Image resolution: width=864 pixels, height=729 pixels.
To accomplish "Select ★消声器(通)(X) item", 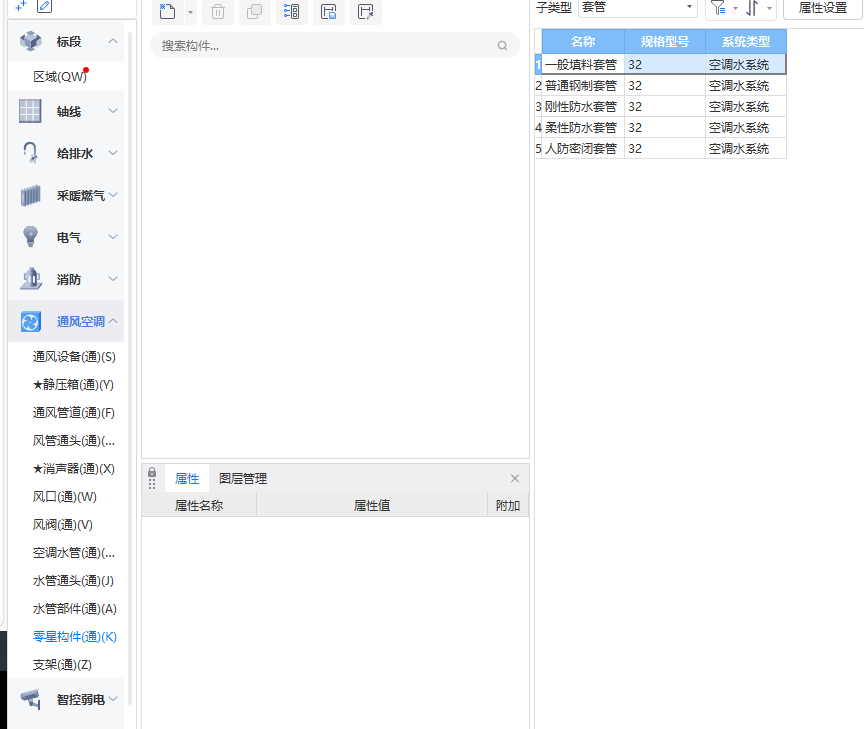I will [74, 469].
